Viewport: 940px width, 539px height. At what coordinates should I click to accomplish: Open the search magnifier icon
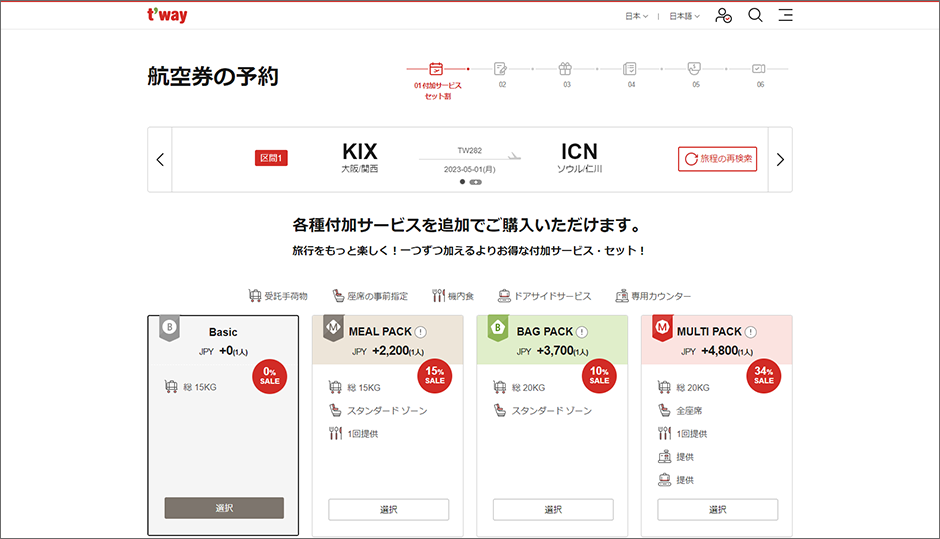[755, 15]
